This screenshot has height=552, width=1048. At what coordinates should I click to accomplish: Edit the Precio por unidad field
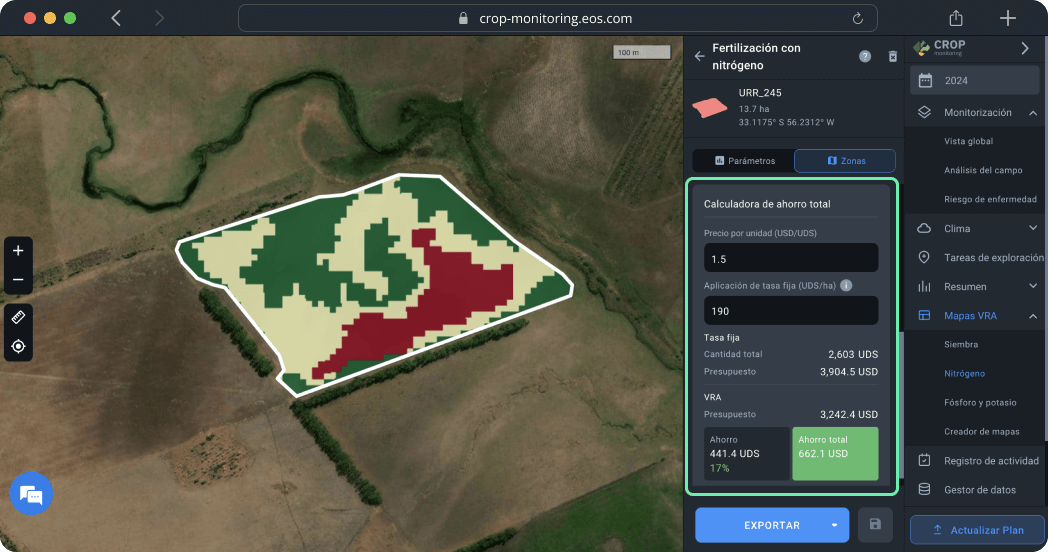pos(790,259)
